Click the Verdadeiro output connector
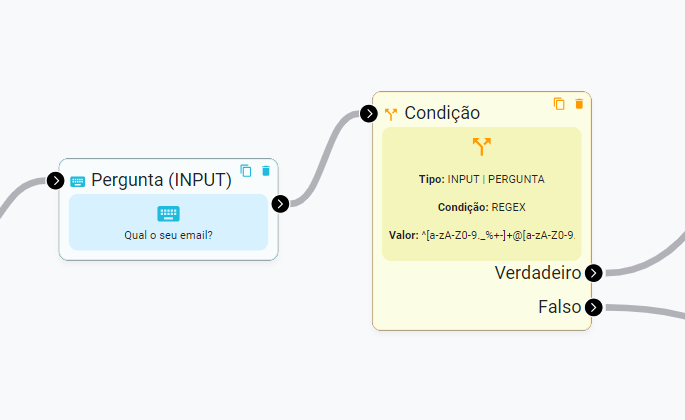 (x=594, y=273)
